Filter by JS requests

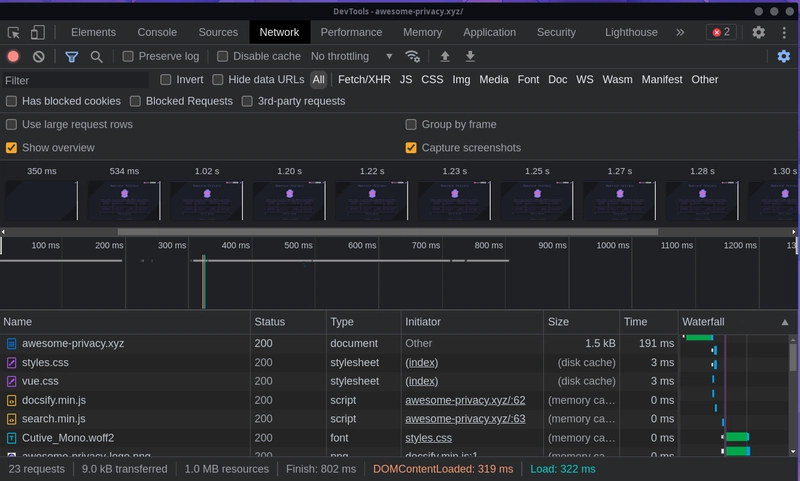[x=406, y=80]
